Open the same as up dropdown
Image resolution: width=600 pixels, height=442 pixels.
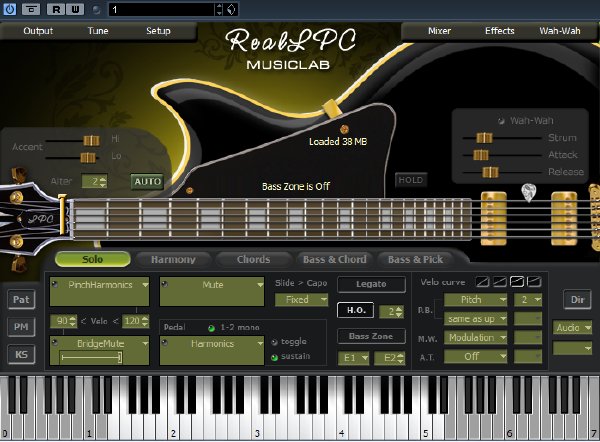click(476, 318)
